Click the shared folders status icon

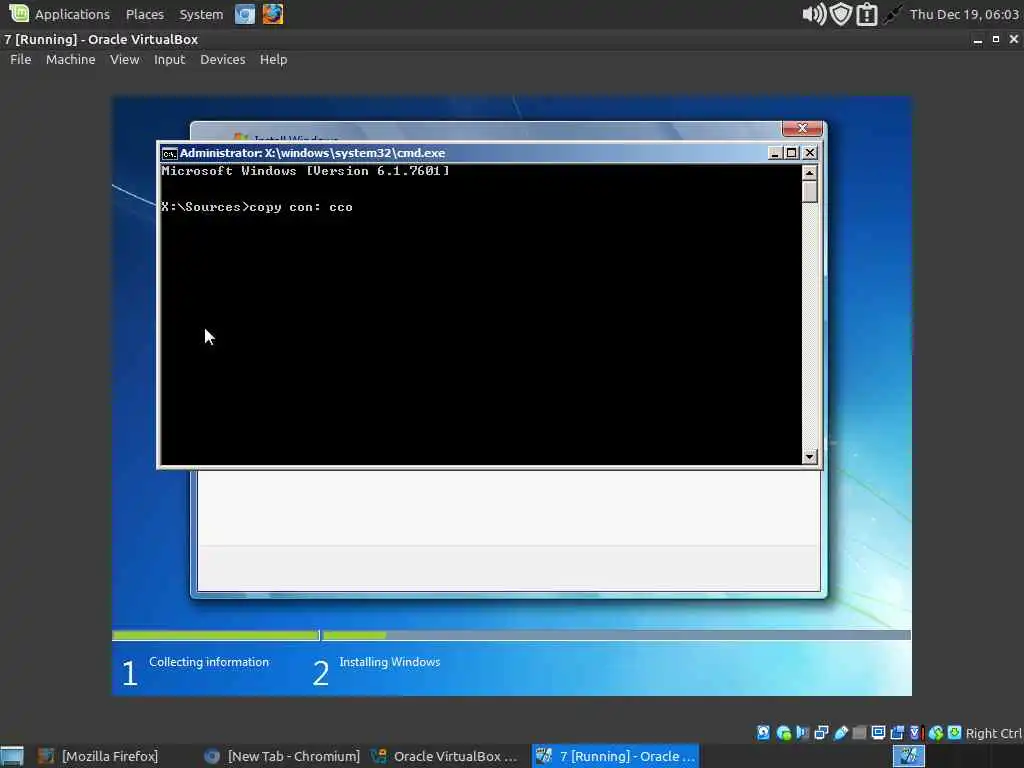tap(859, 733)
